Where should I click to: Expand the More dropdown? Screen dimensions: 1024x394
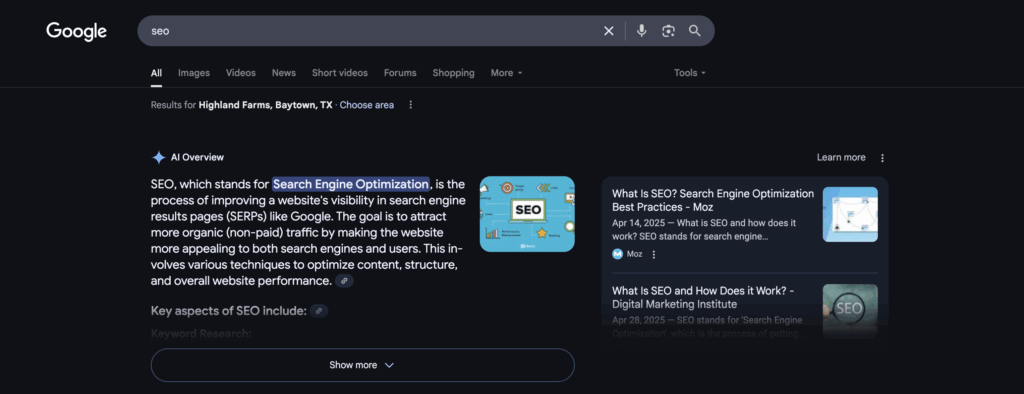[x=507, y=73]
